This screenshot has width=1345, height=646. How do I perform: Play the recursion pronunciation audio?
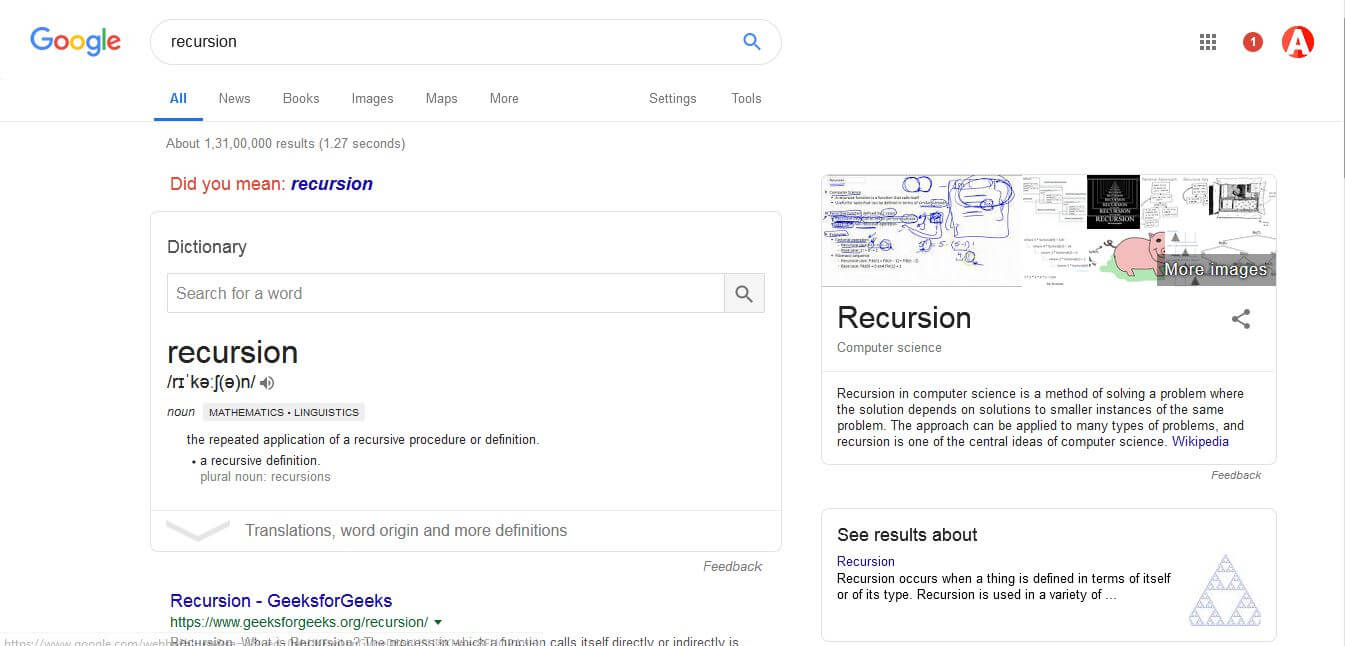(x=267, y=382)
